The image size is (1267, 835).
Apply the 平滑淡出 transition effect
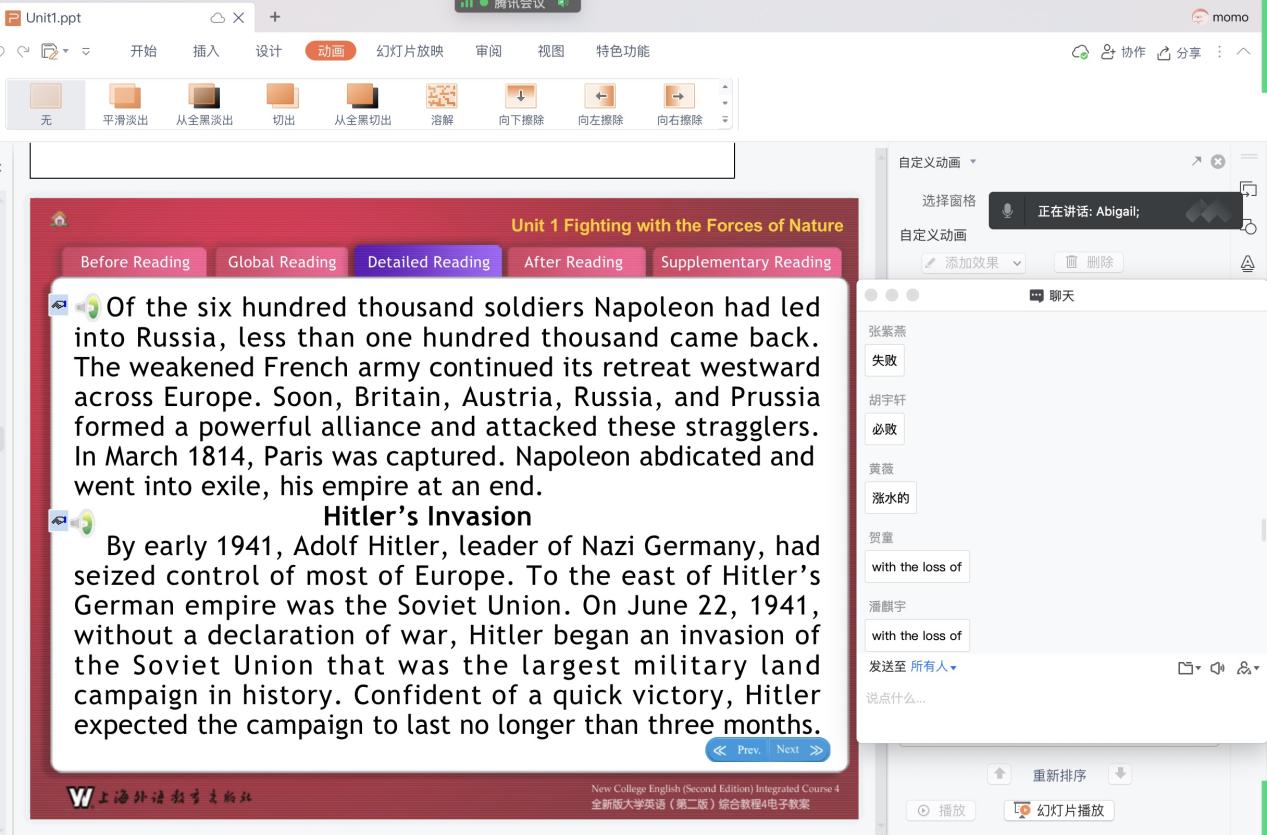[125, 104]
